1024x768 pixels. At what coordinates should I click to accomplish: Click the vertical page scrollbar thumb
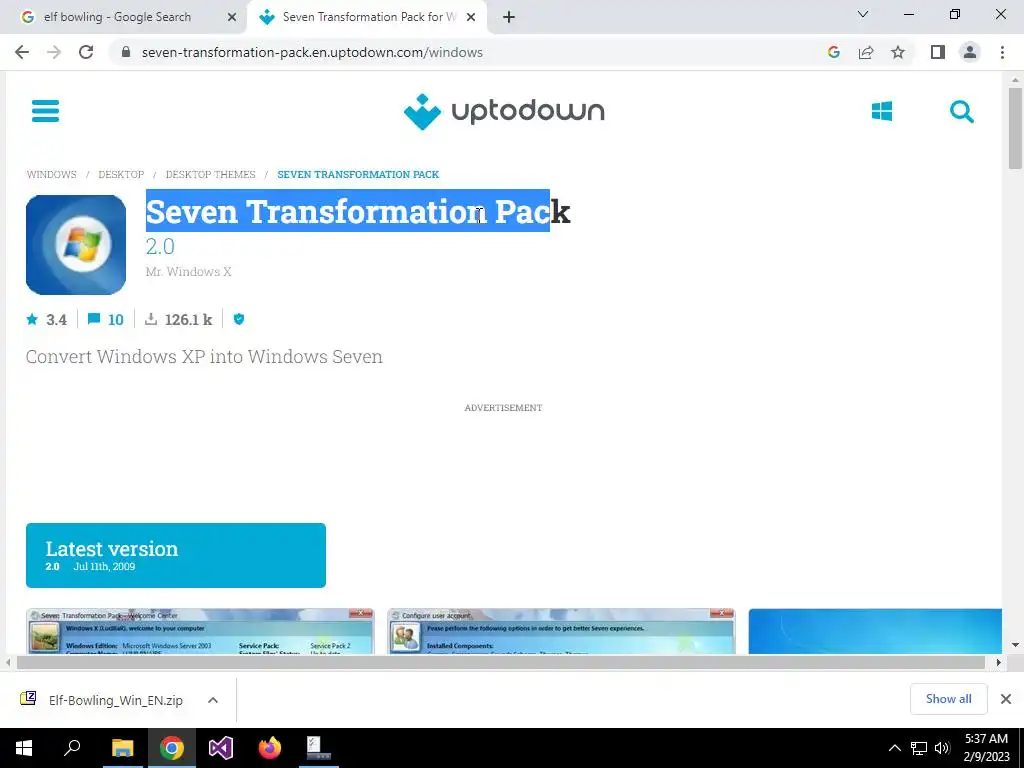[1015, 127]
